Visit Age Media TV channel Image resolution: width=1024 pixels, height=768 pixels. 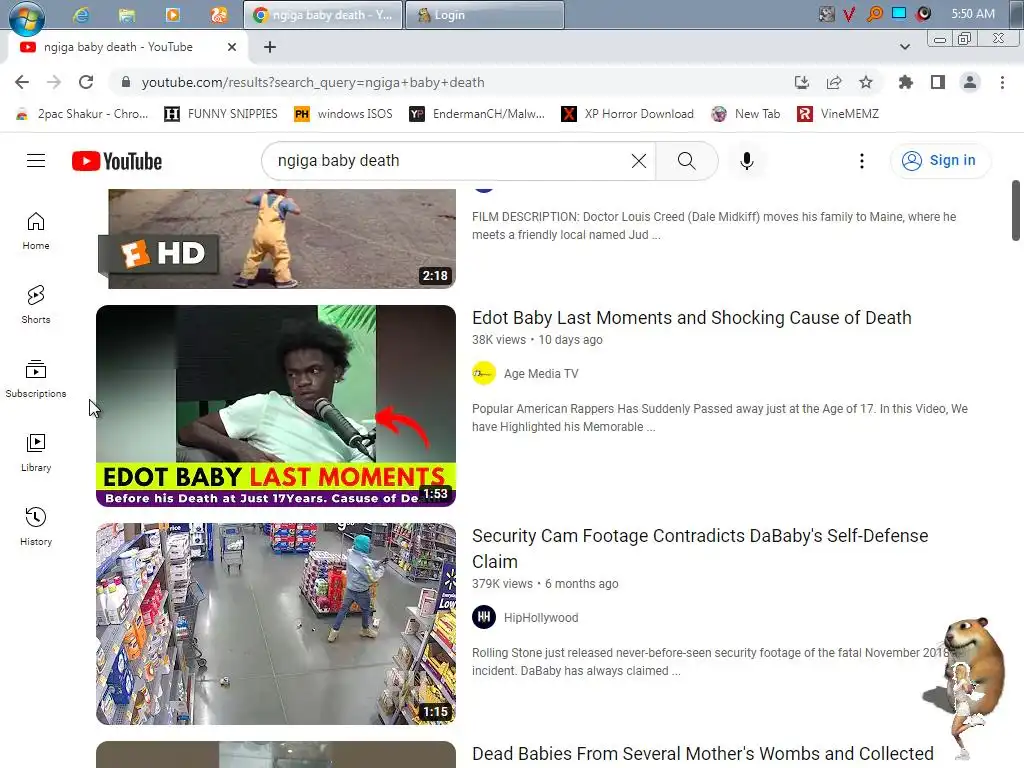coord(541,374)
